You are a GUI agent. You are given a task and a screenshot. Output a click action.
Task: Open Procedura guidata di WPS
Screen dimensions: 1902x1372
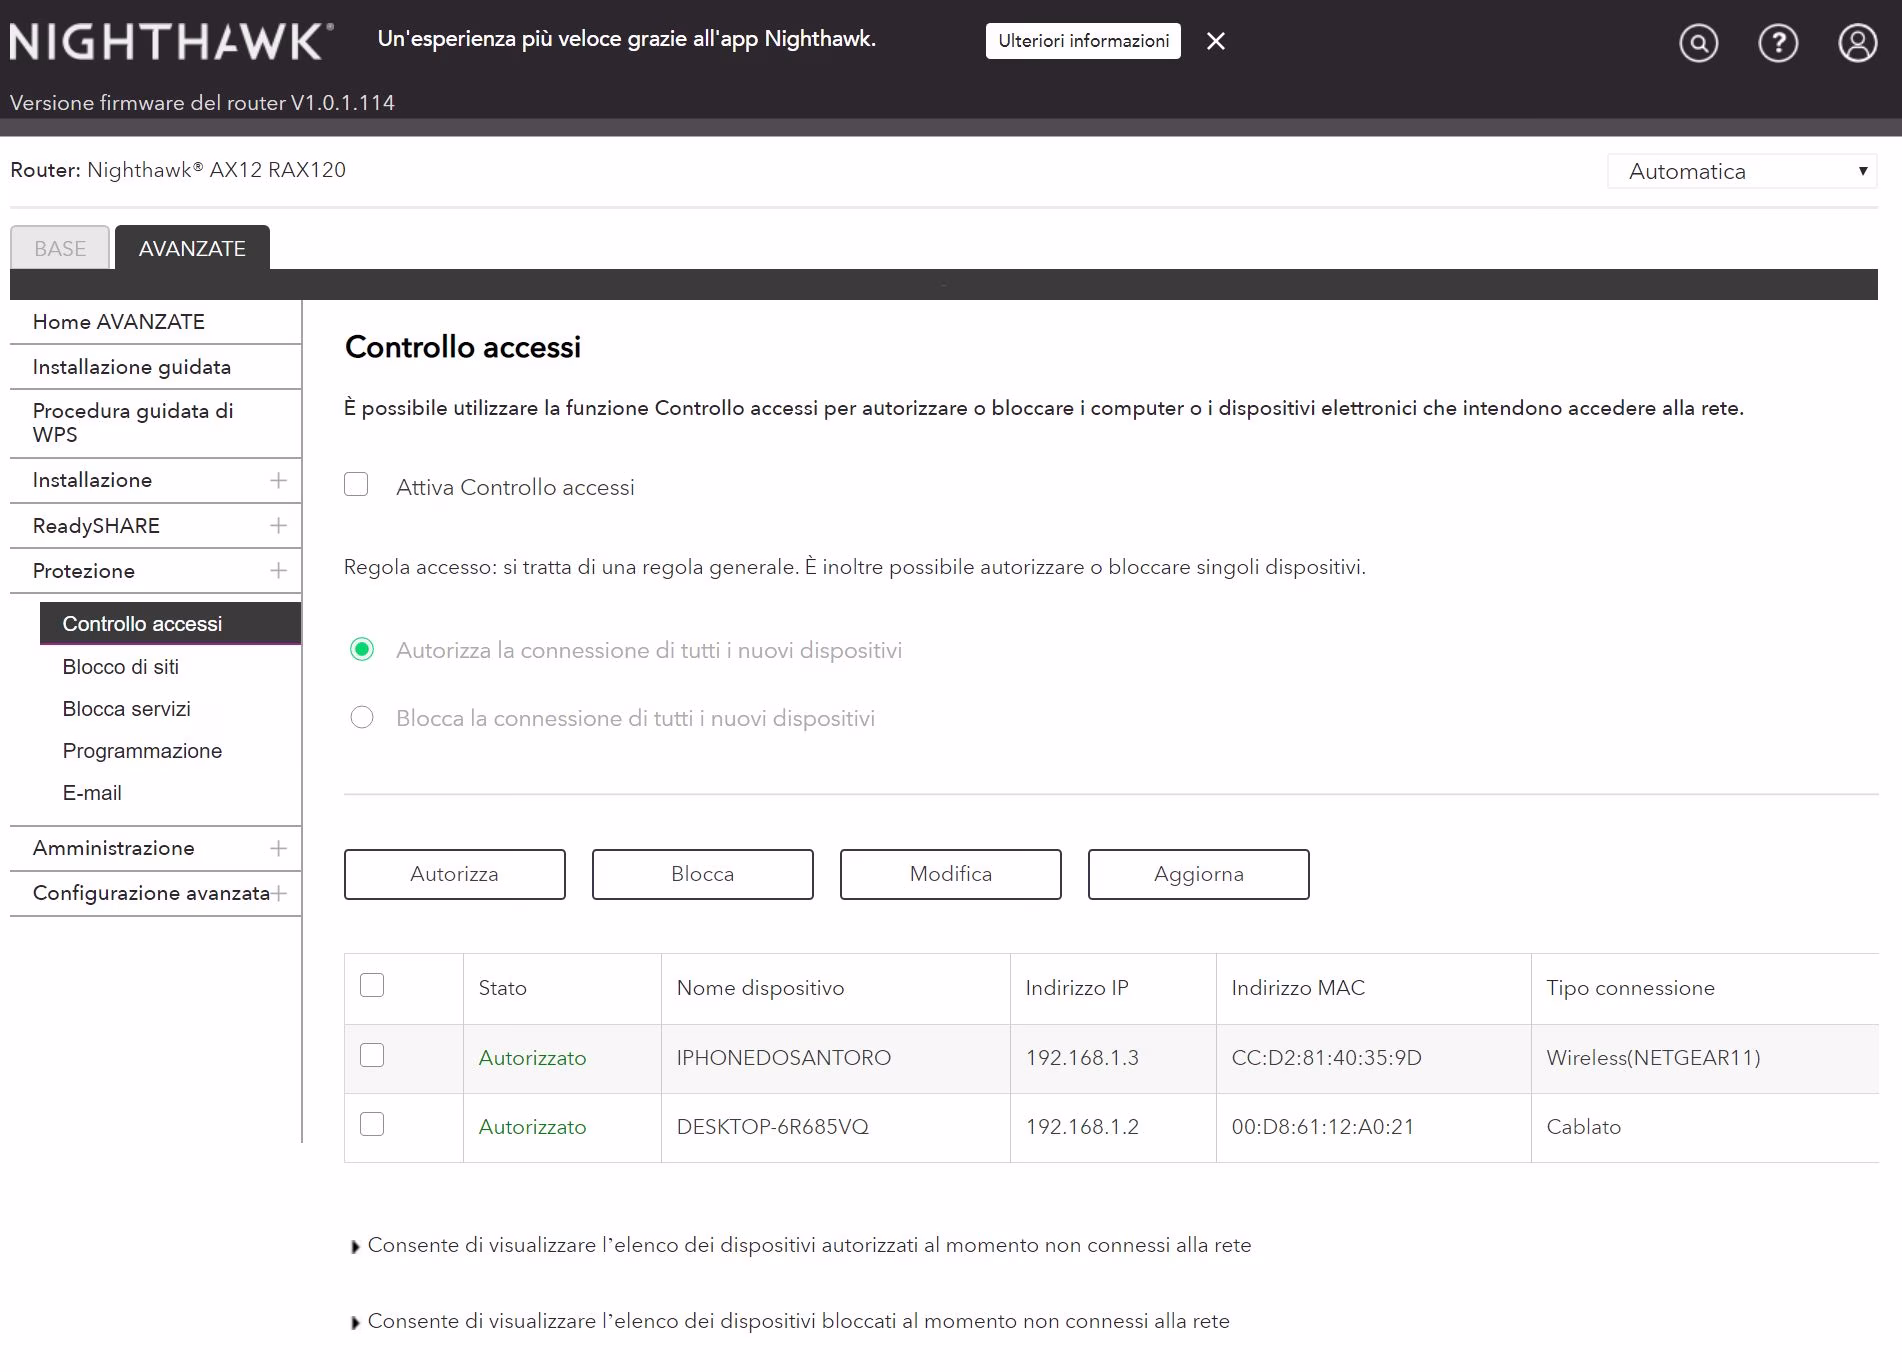point(155,423)
